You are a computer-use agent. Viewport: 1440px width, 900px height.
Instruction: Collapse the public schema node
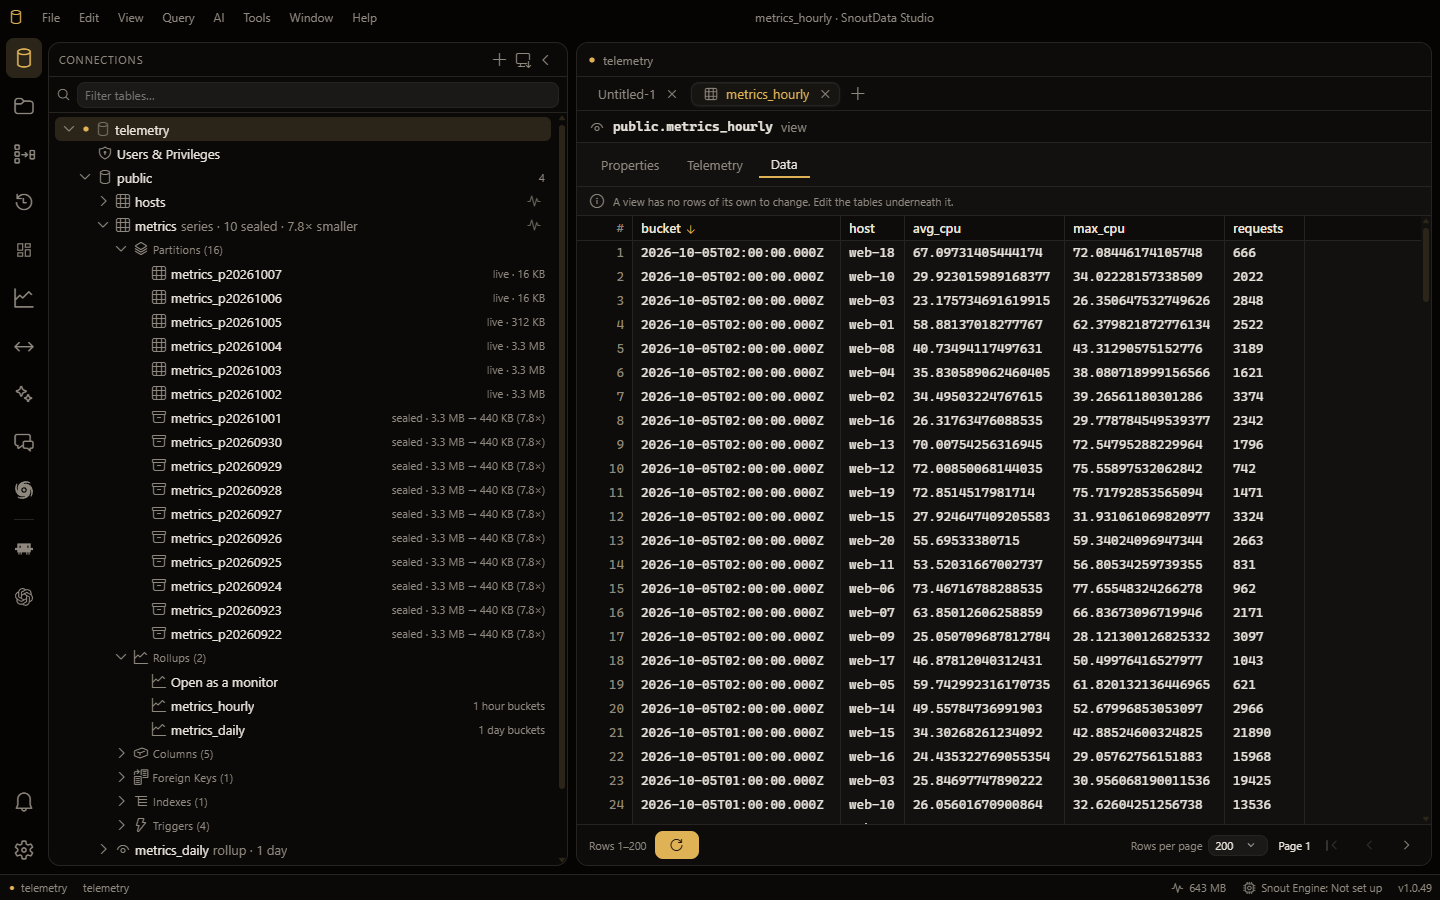coord(85,178)
